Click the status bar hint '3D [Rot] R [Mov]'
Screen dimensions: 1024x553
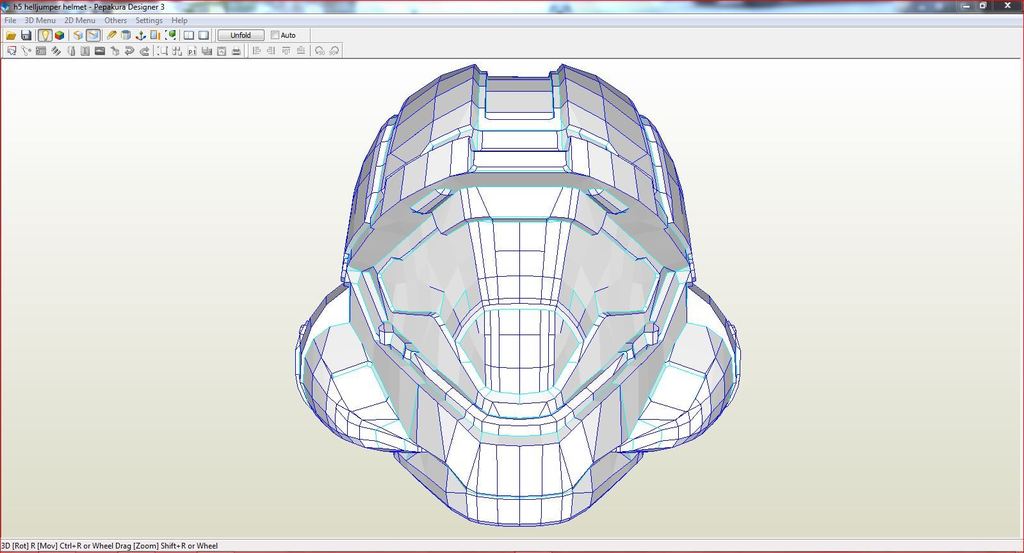click(29, 546)
